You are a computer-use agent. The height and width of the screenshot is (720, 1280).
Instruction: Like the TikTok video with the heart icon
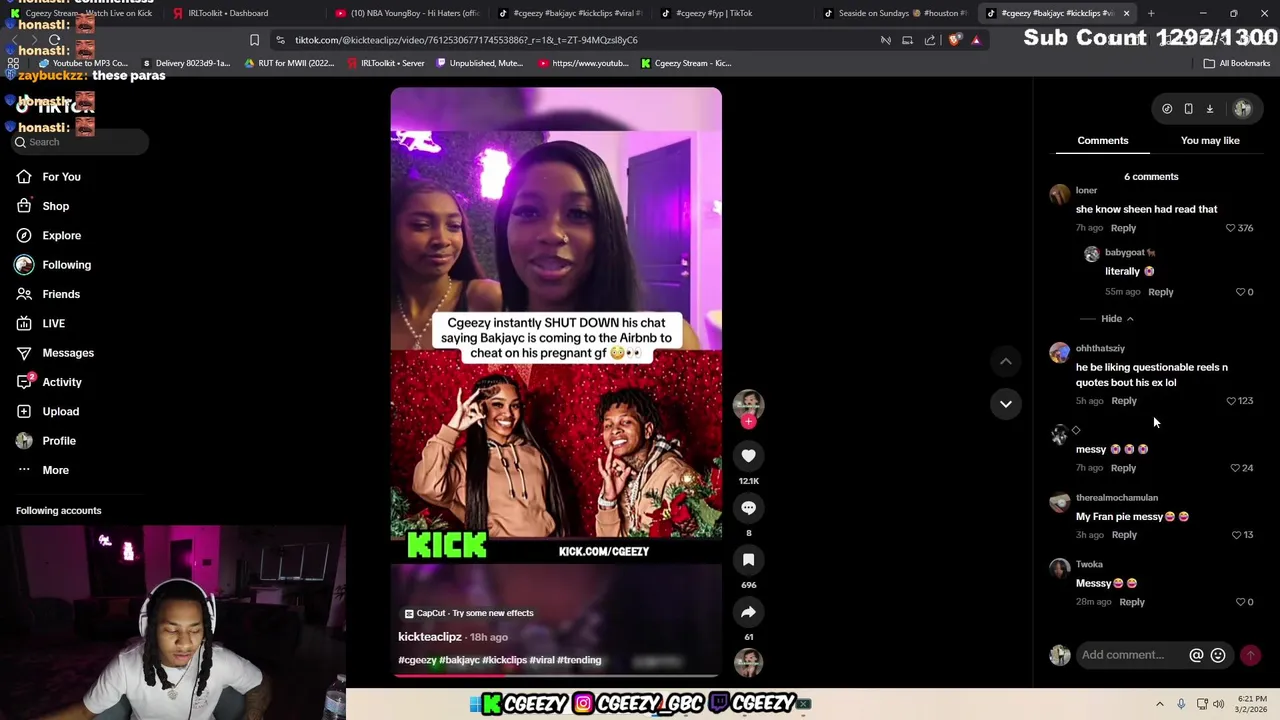[x=748, y=456]
